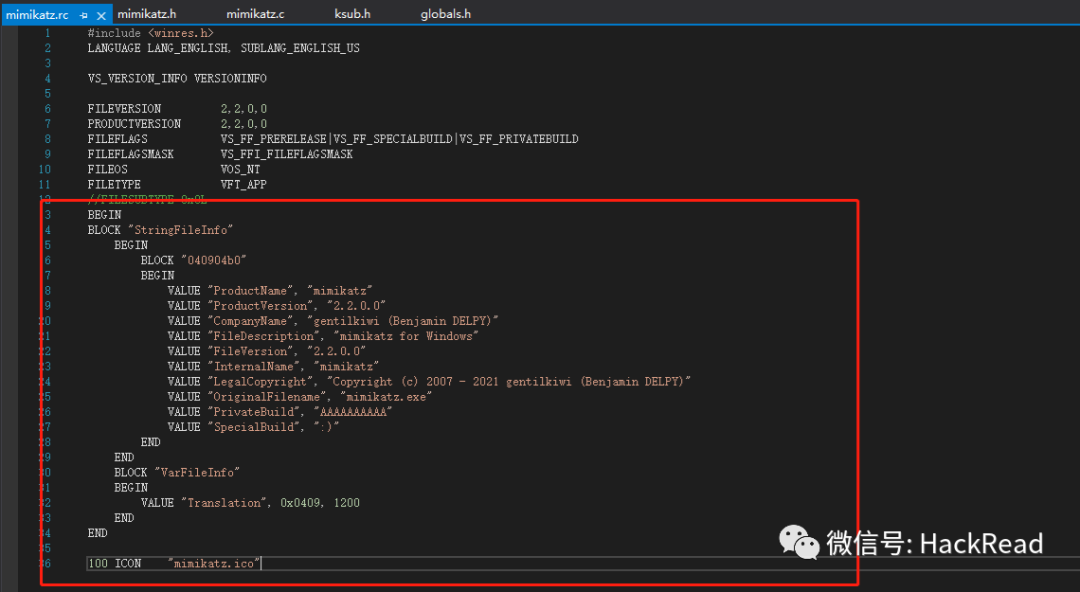Click the VS_FF_SPECIALBUILD flag
The width and height of the screenshot is (1080, 592).
(x=393, y=139)
